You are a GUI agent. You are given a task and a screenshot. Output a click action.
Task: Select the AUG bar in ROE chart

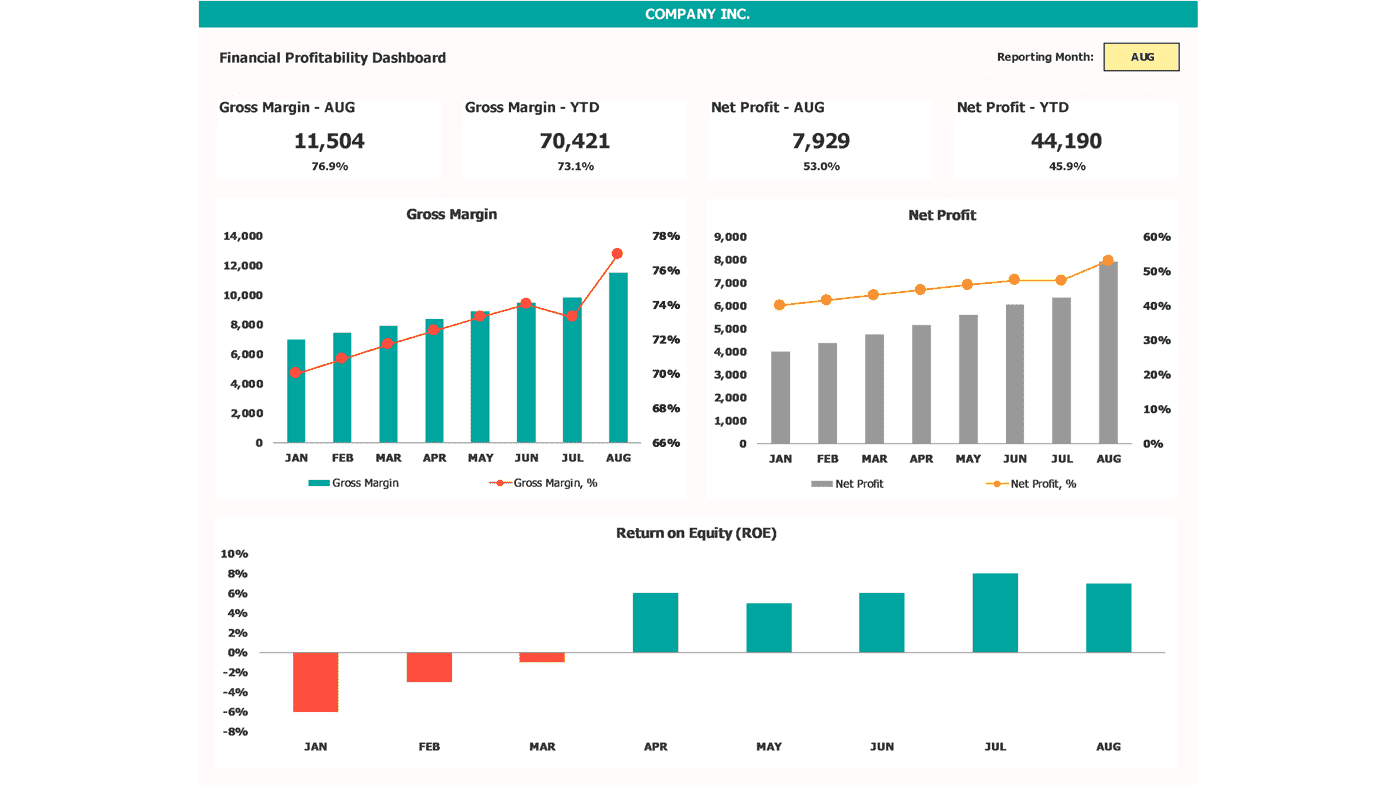[1109, 618]
